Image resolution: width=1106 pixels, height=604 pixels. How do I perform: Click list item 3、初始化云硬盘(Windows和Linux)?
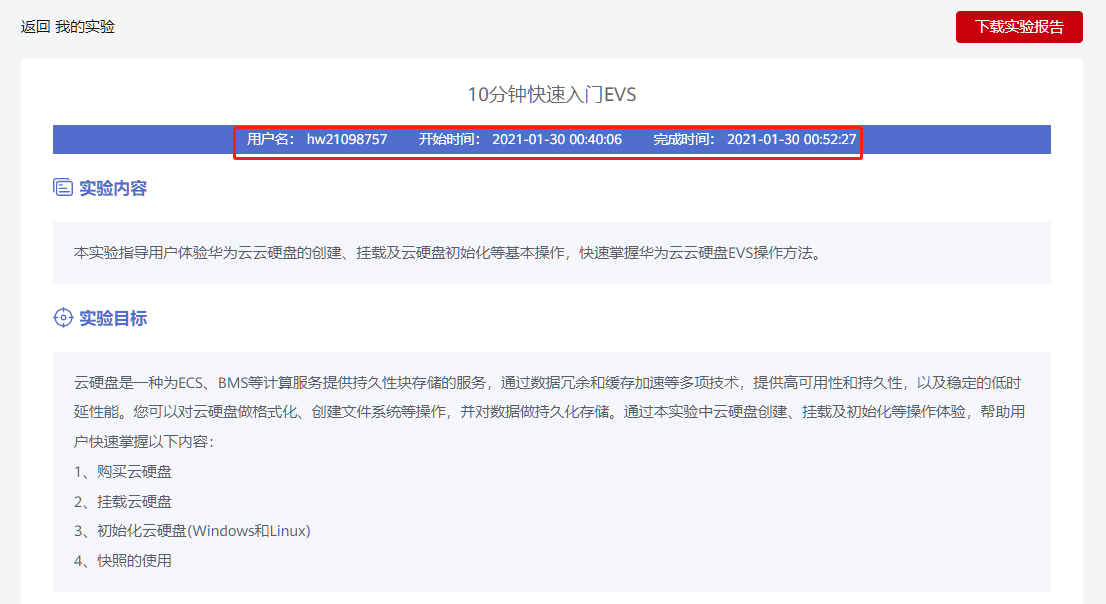pos(192,531)
